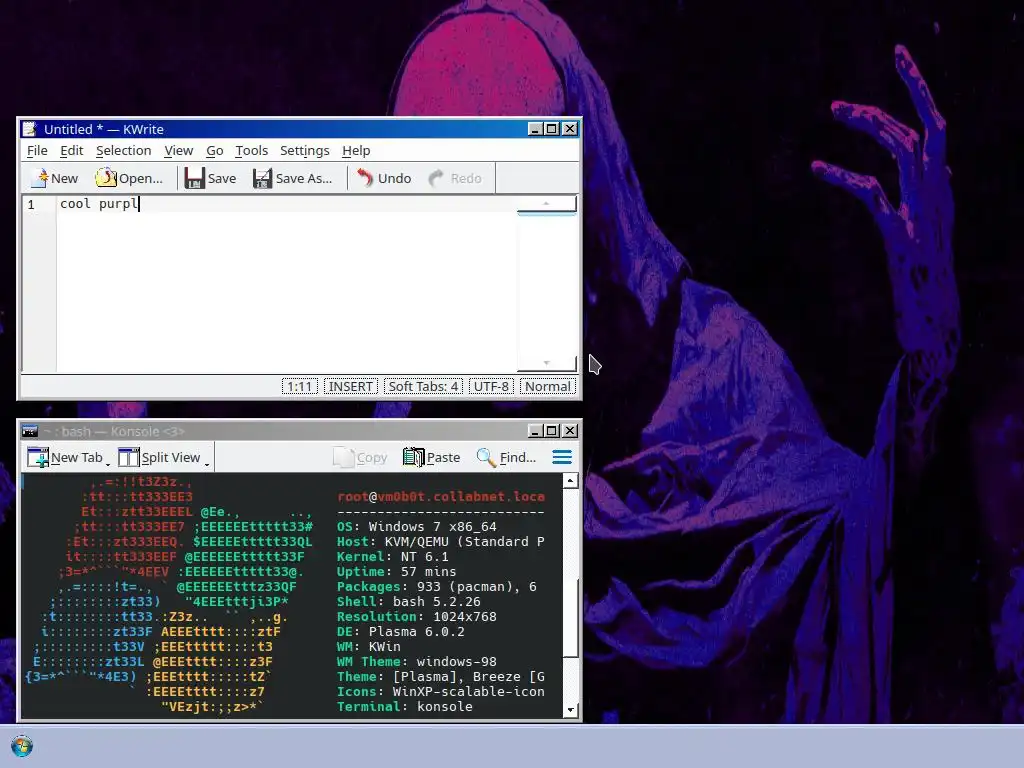Click the Save As... icon in KWrite
Image resolution: width=1024 pixels, height=768 pixels.
click(262, 178)
